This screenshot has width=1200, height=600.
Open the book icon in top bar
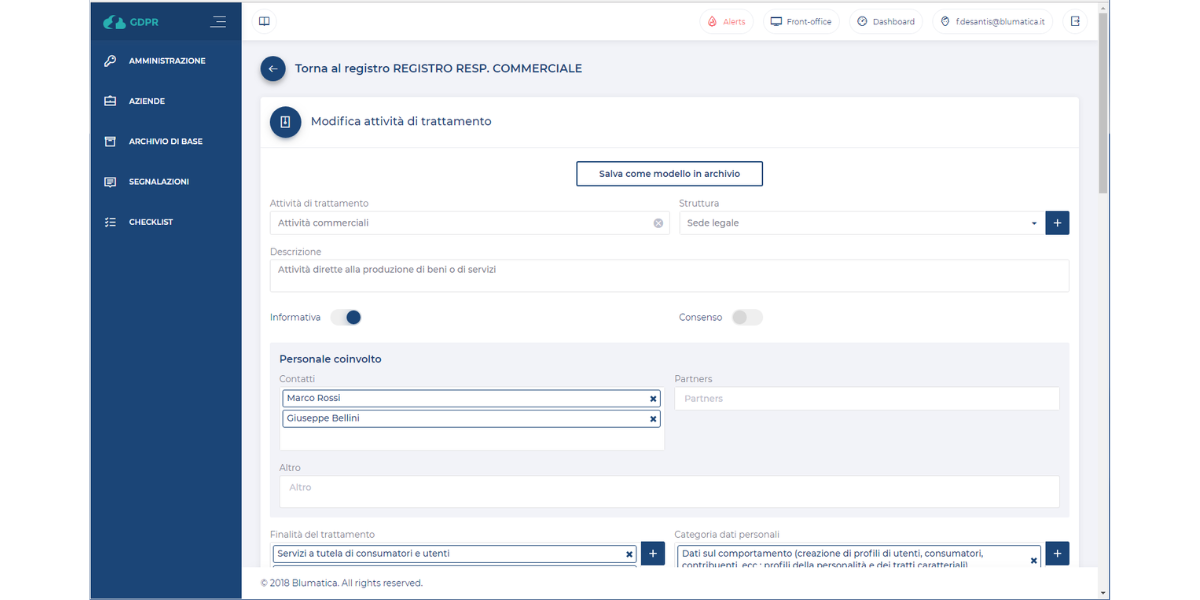coord(264,21)
